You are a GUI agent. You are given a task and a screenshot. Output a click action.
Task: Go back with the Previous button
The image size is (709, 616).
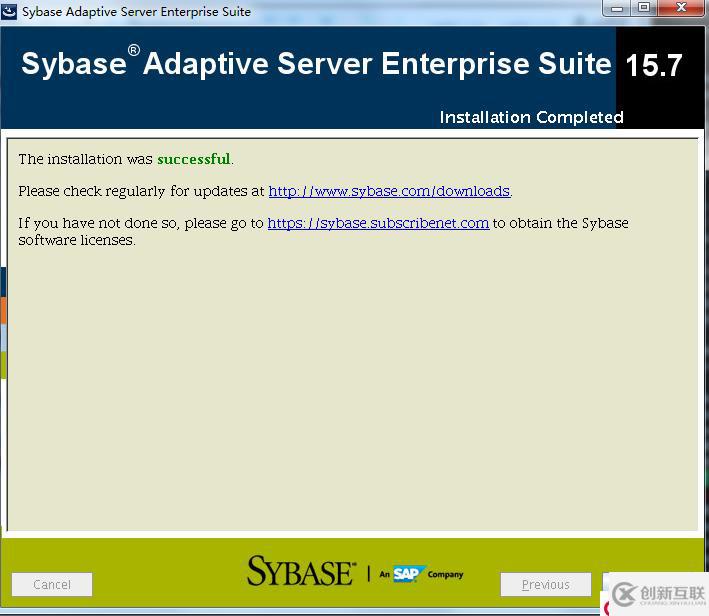pyautogui.click(x=546, y=584)
